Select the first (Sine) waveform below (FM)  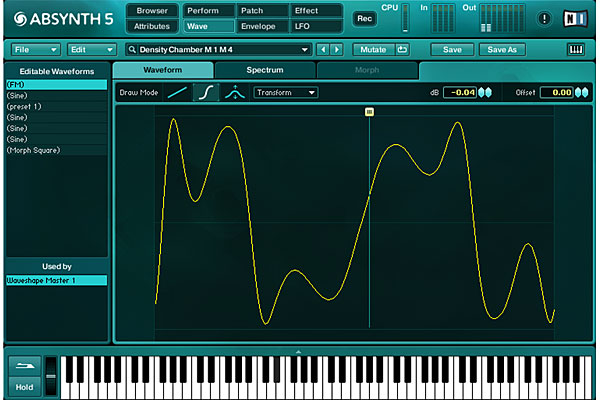pos(57,96)
